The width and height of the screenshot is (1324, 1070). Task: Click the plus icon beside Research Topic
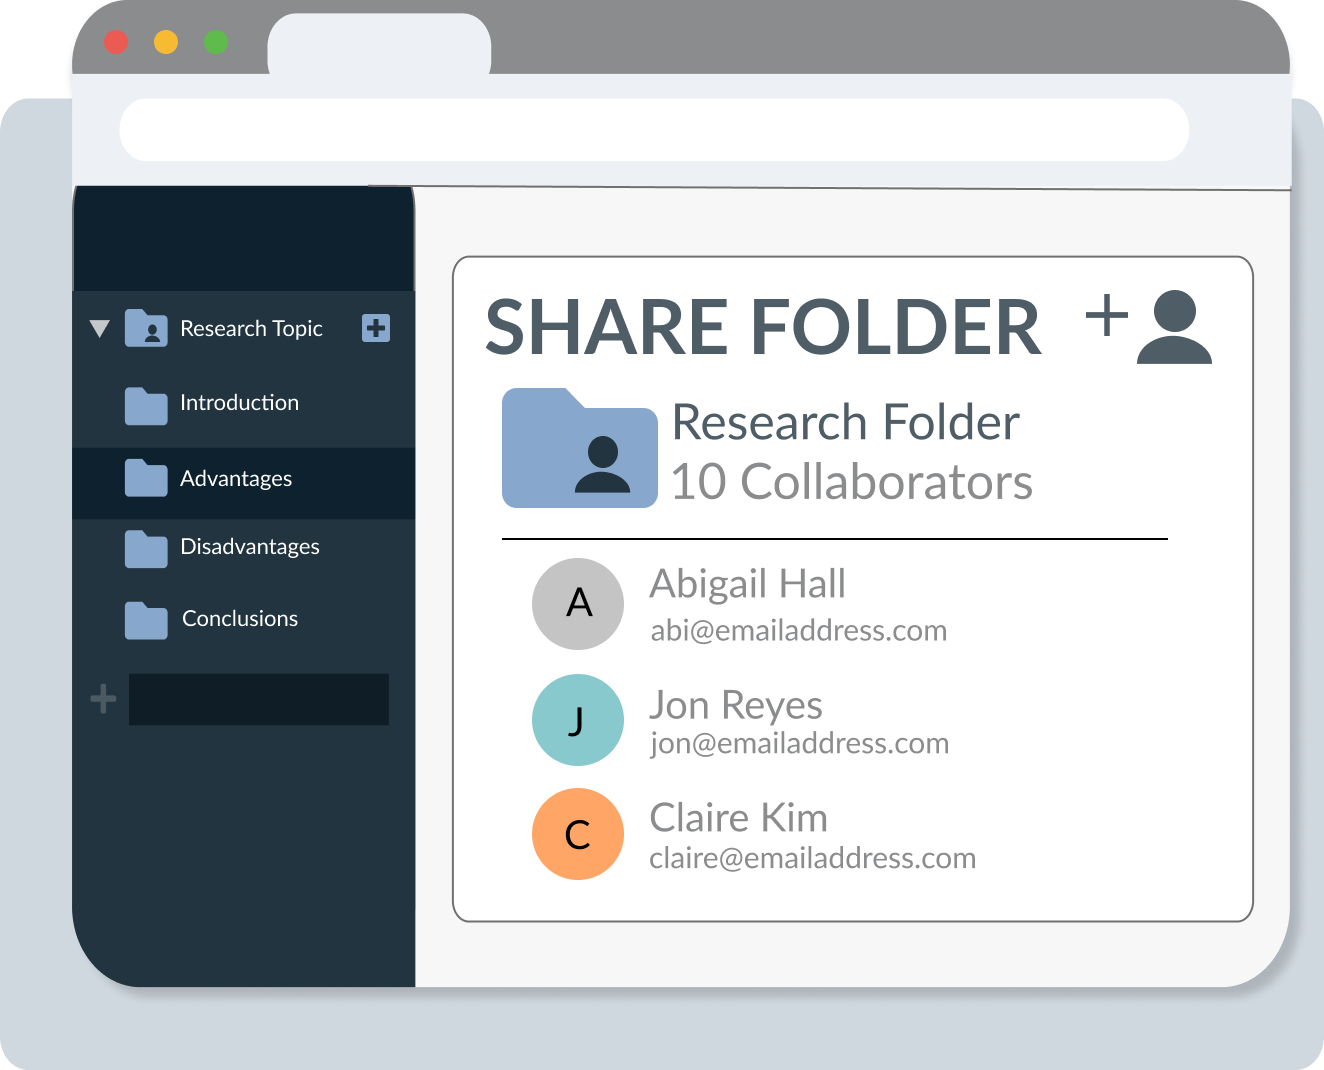pyautogui.click(x=376, y=328)
